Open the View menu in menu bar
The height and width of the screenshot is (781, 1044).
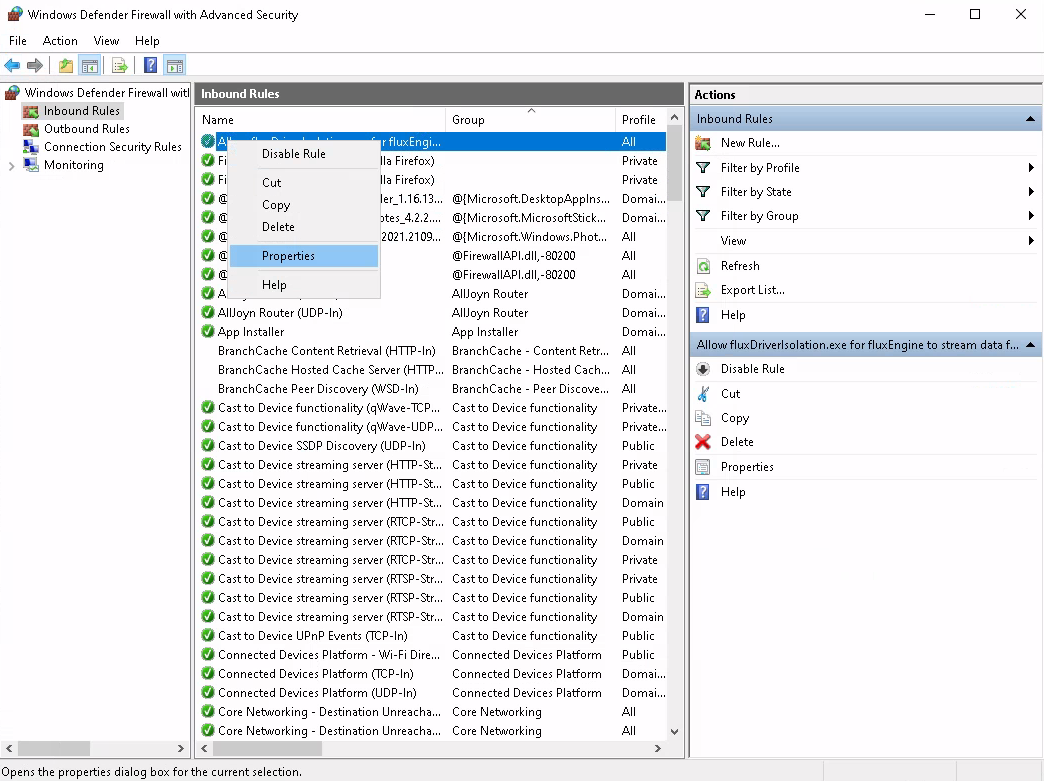(x=106, y=41)
